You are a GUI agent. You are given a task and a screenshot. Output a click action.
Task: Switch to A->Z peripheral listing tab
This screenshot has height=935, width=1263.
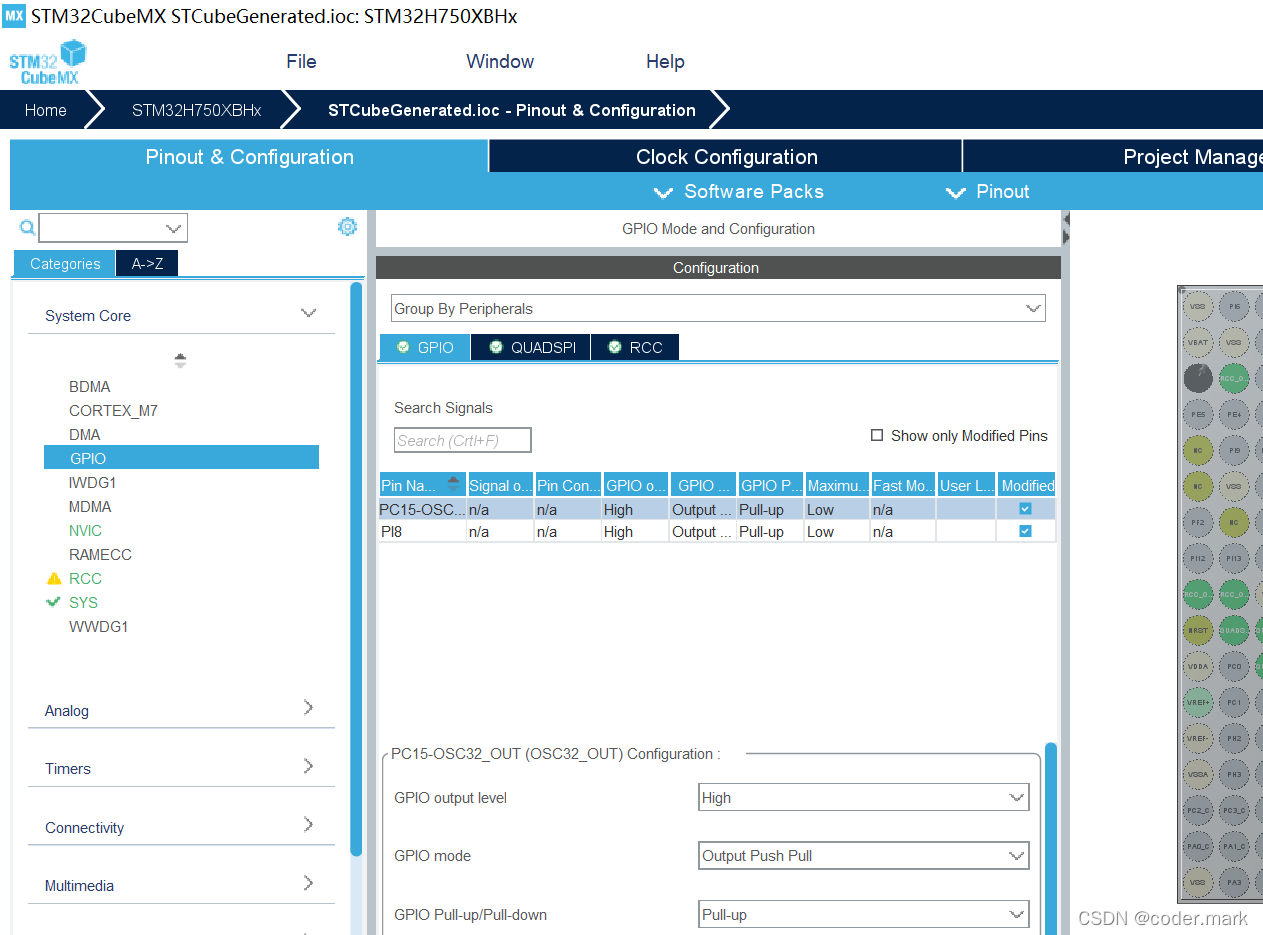[x=147, y=264]
